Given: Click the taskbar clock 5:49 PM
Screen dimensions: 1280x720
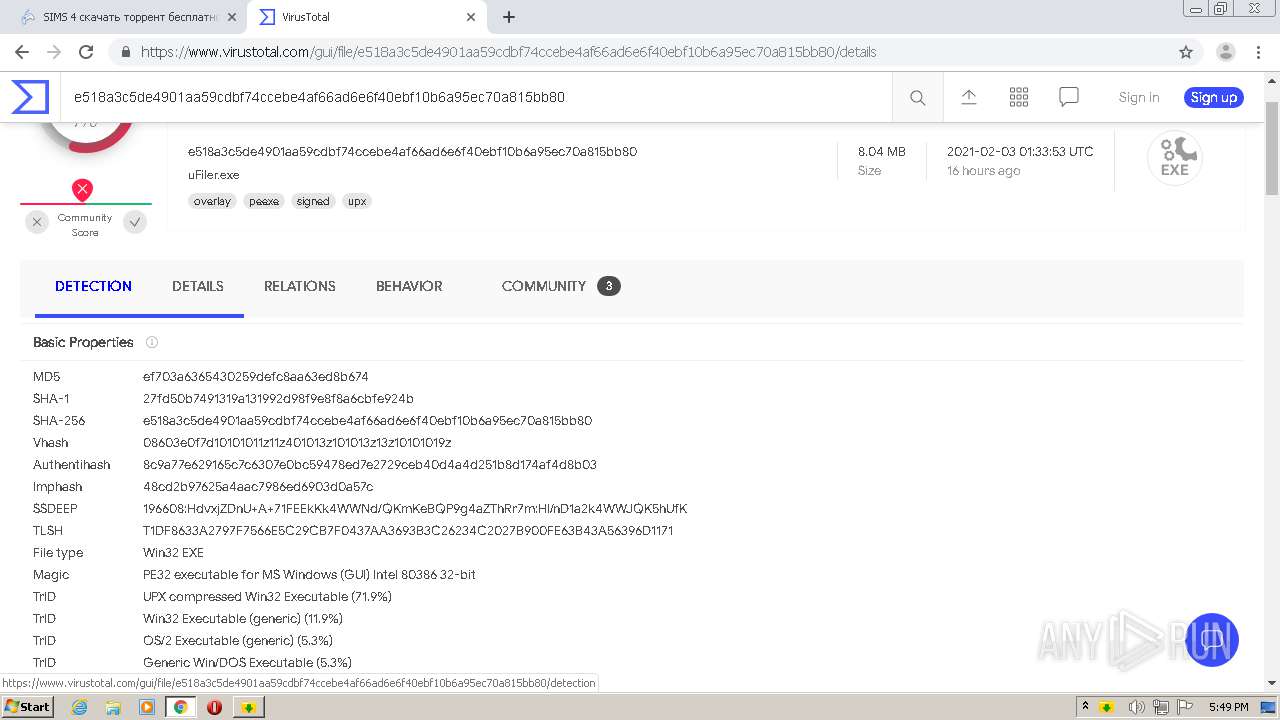Looking at the screenshot, I should 1228,707.
